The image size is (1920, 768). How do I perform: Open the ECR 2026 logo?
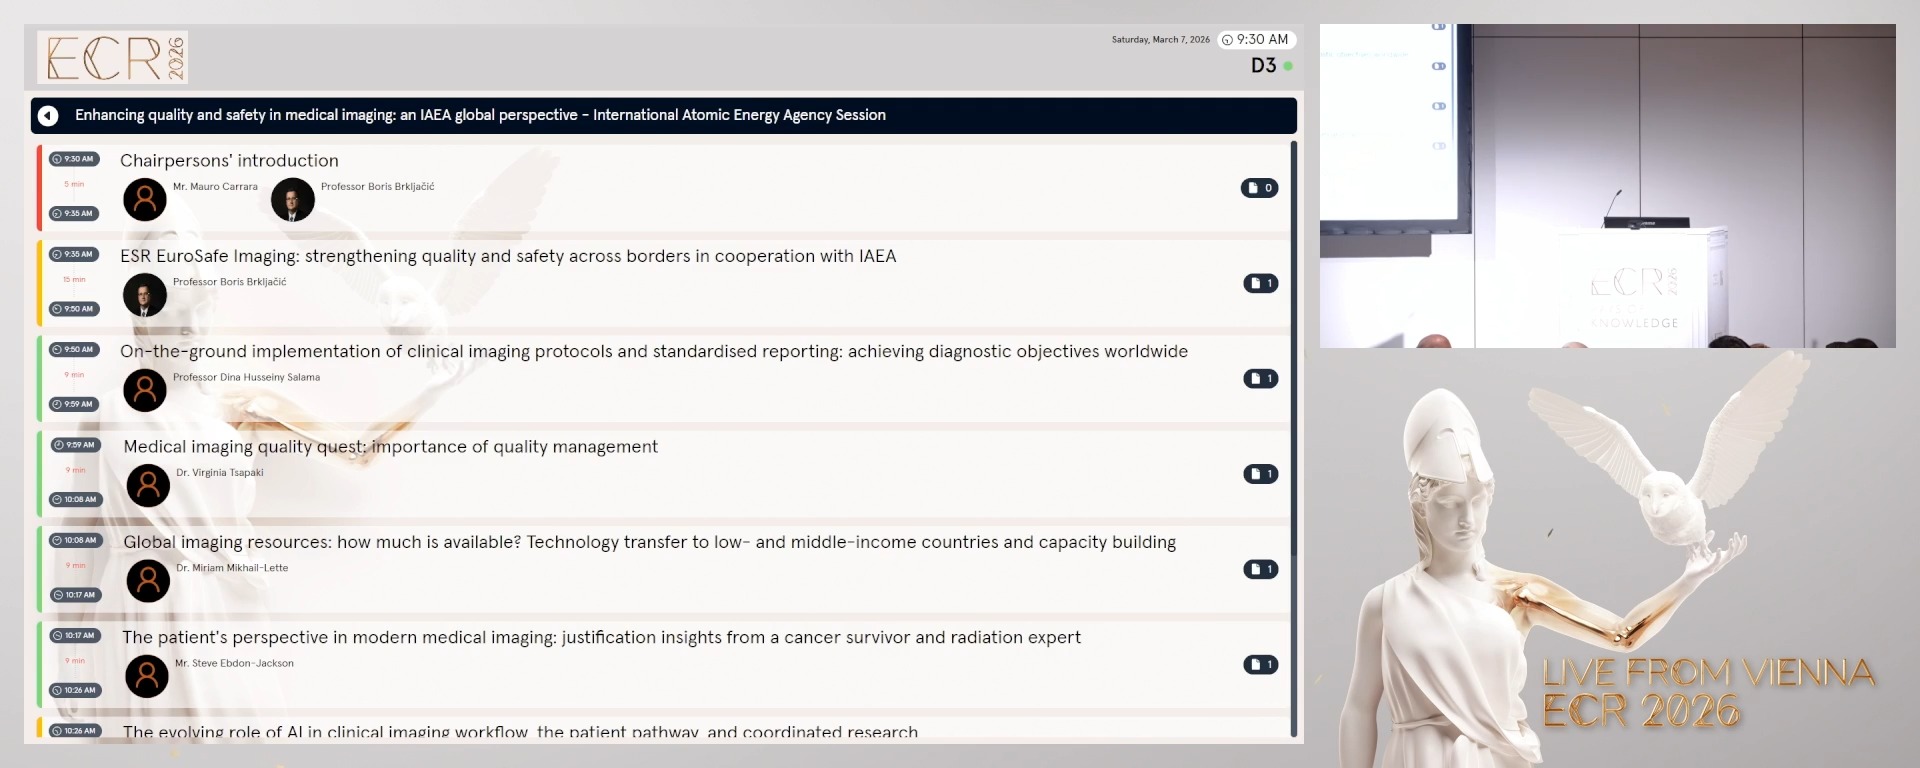click(x=113, y=57)
